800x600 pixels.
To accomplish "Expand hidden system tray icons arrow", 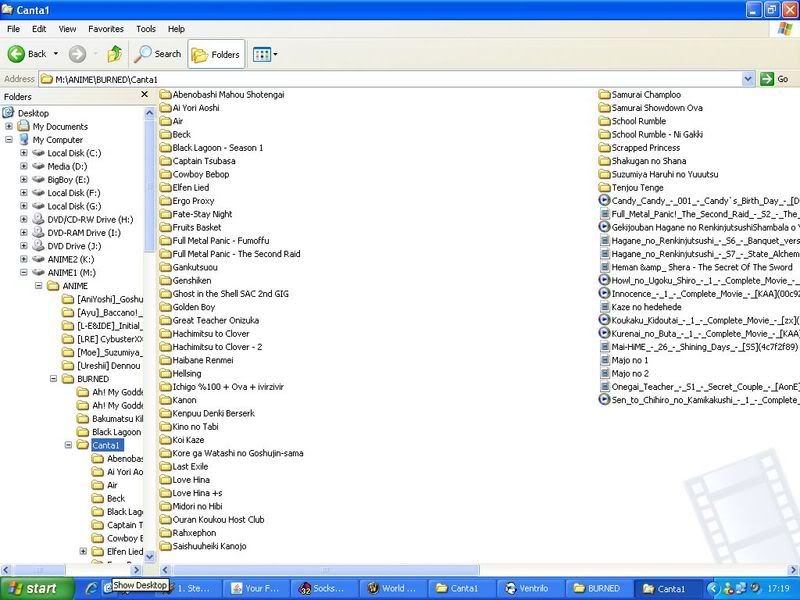I will [x=714, y=588].
